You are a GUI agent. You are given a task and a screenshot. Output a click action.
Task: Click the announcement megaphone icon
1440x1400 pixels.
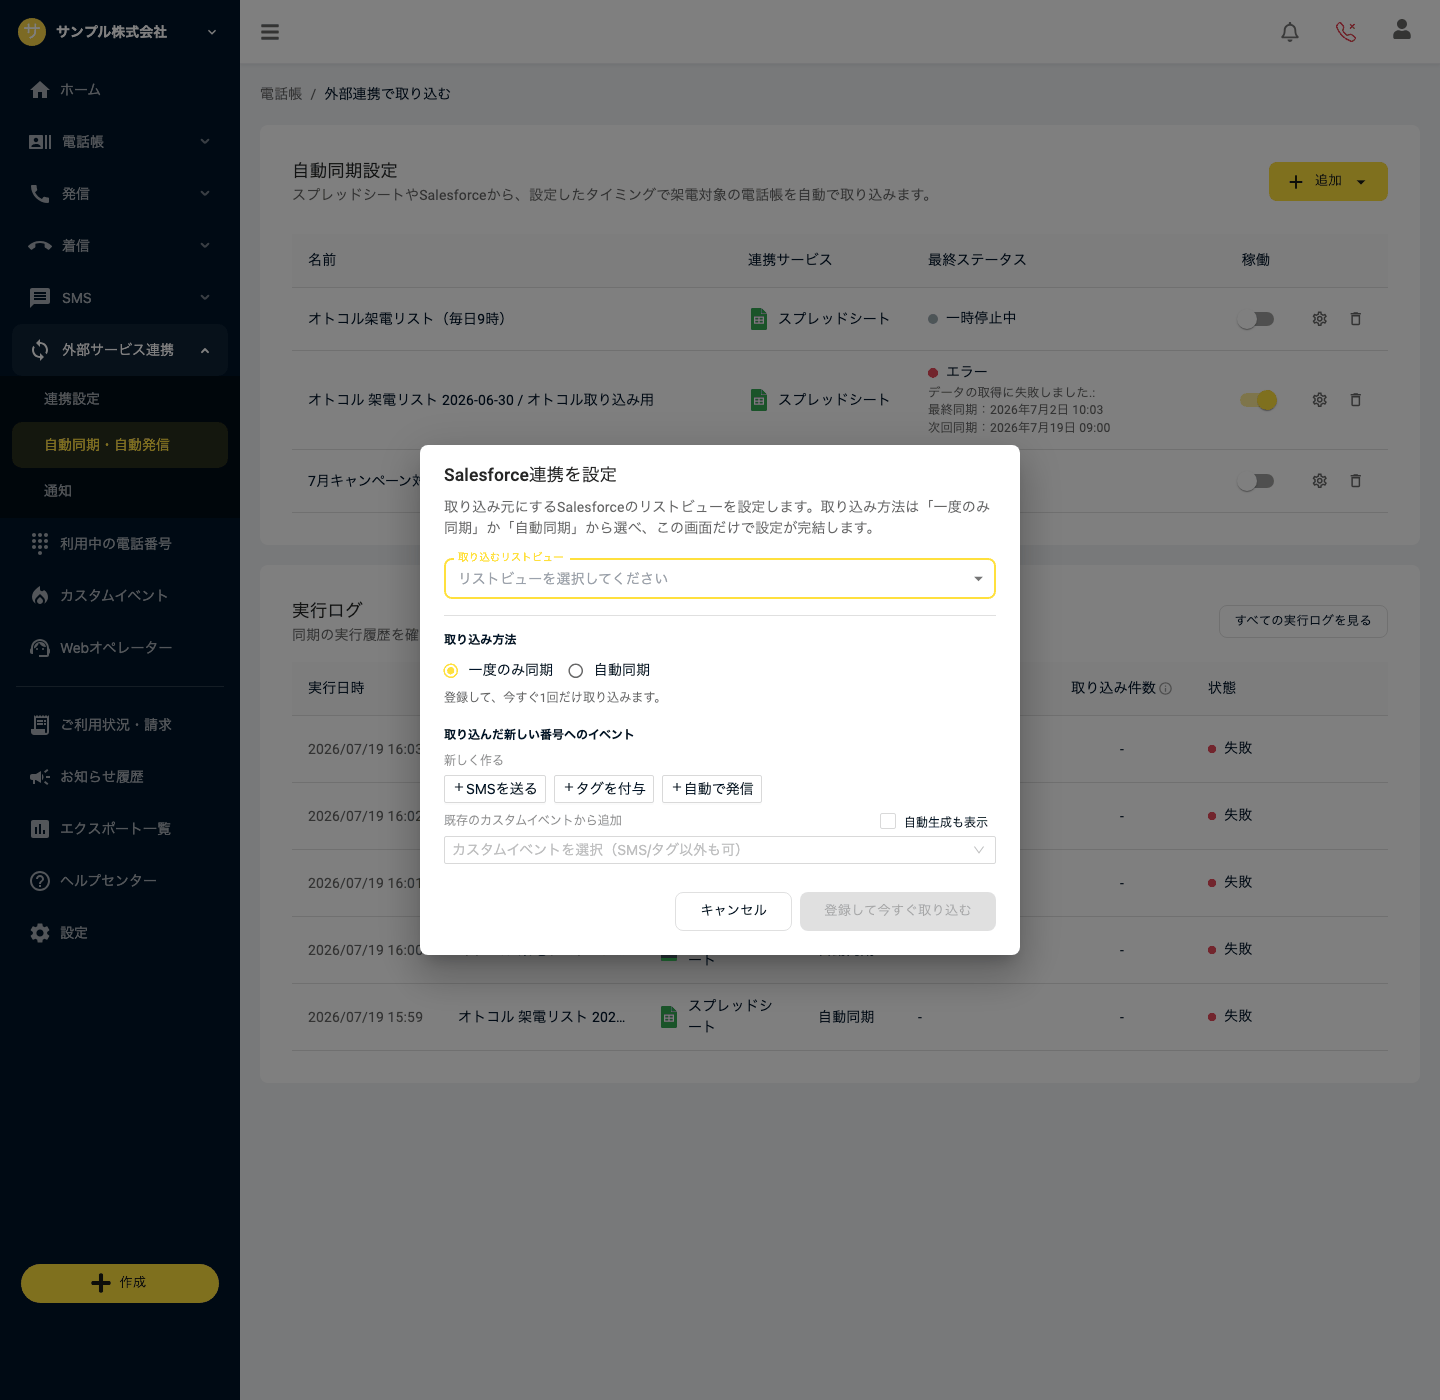tap(40, 777)
